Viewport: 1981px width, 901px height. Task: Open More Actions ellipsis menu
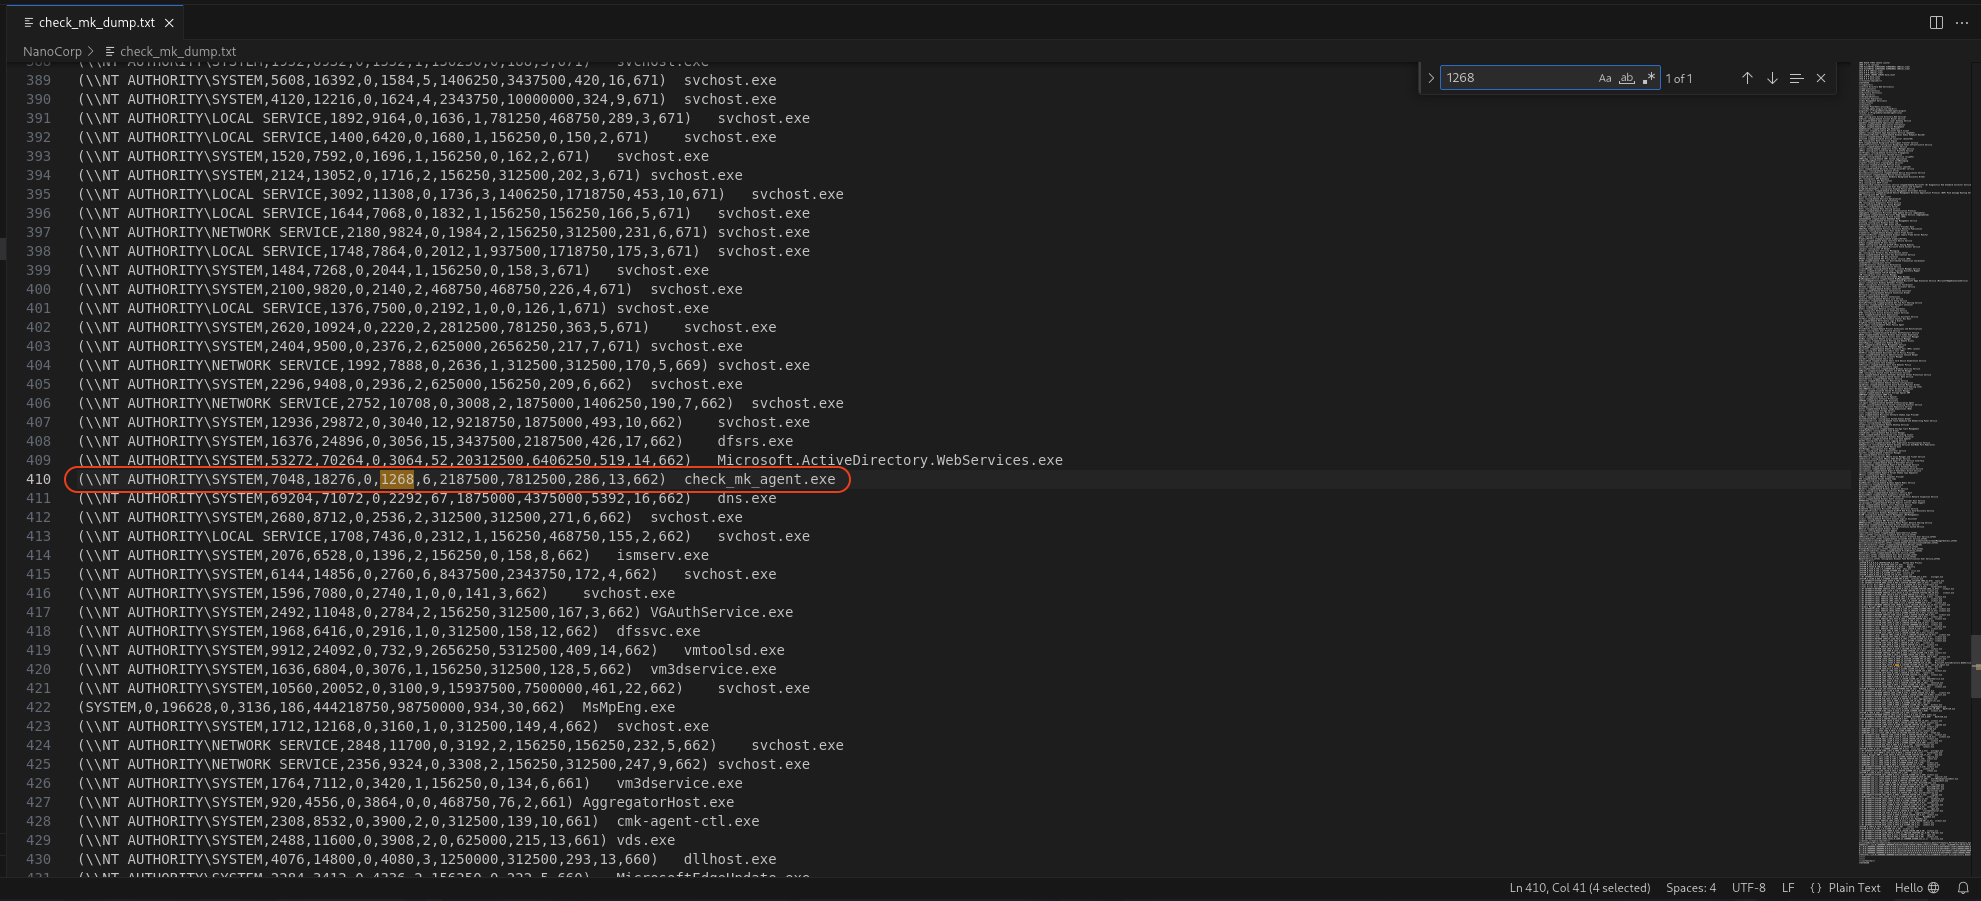point(1962,22)
